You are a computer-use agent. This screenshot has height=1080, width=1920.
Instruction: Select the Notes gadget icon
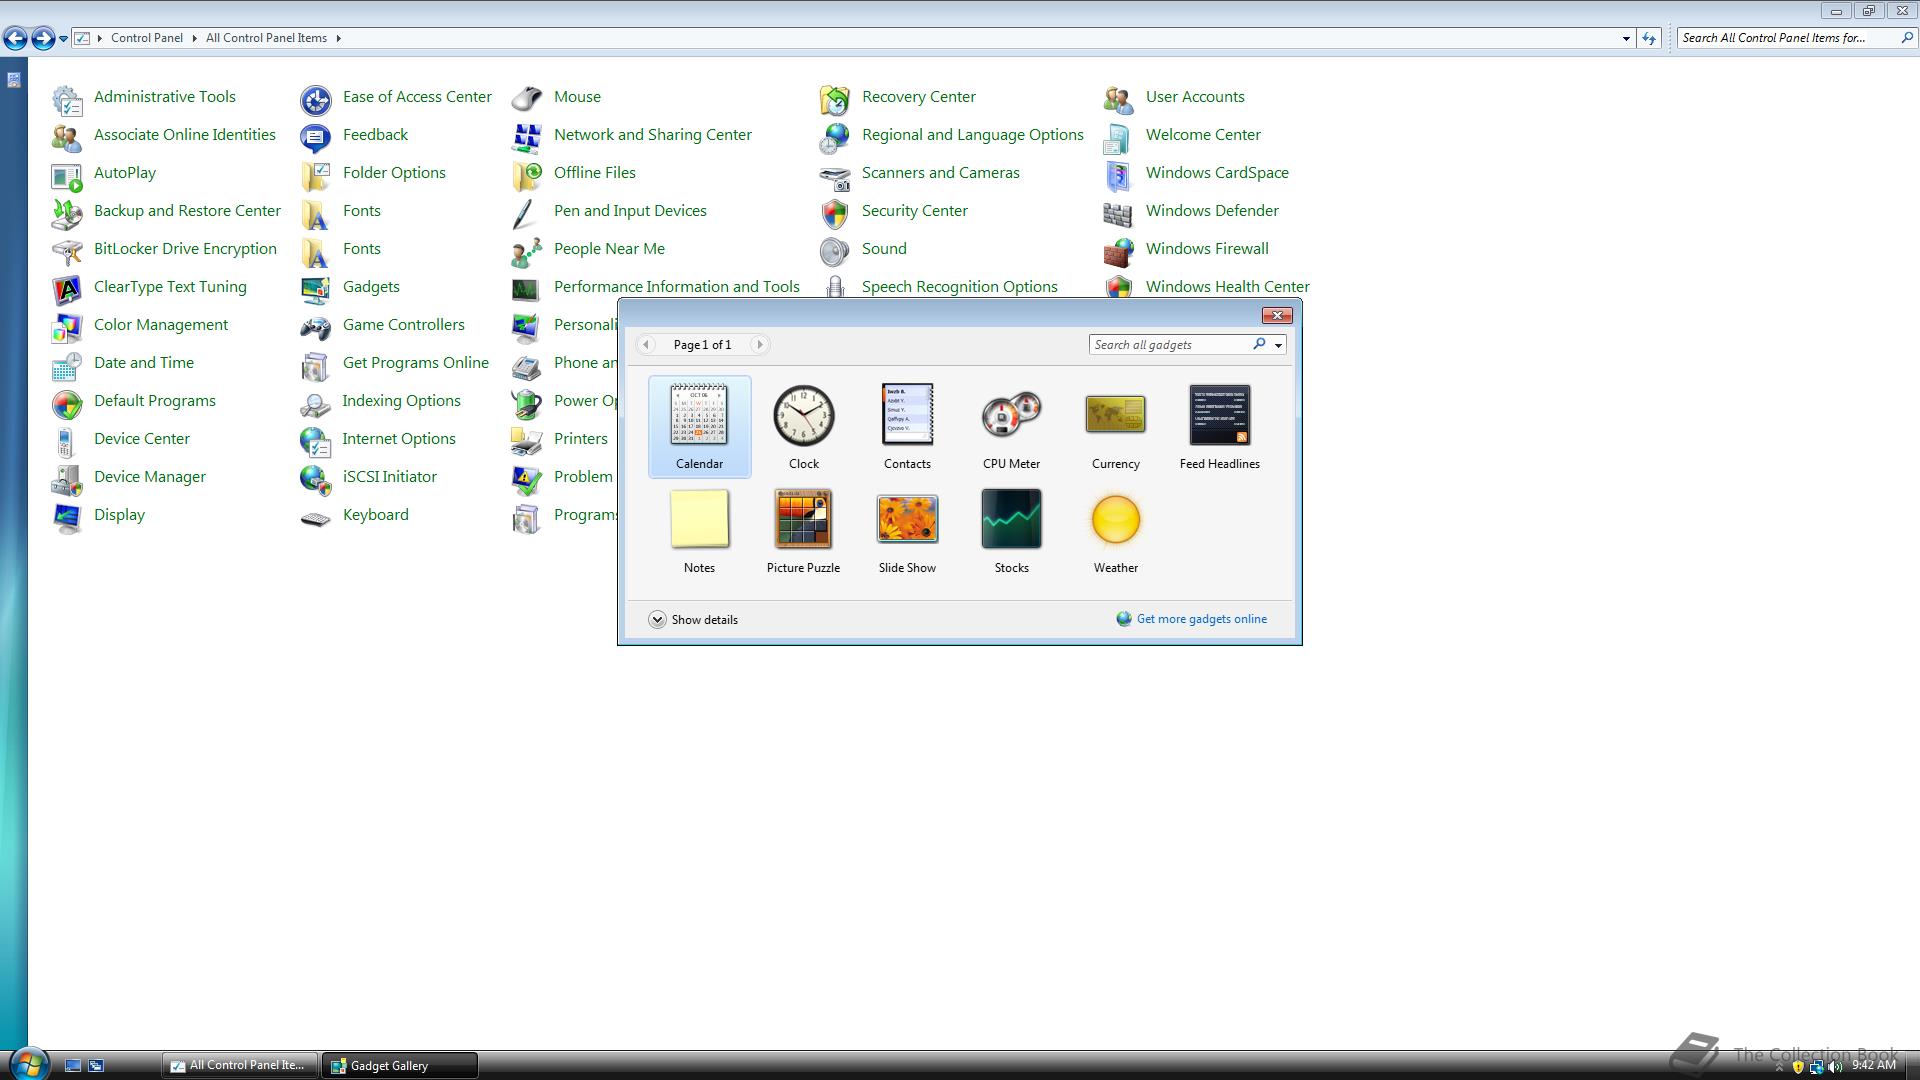[x=699, y=518]
